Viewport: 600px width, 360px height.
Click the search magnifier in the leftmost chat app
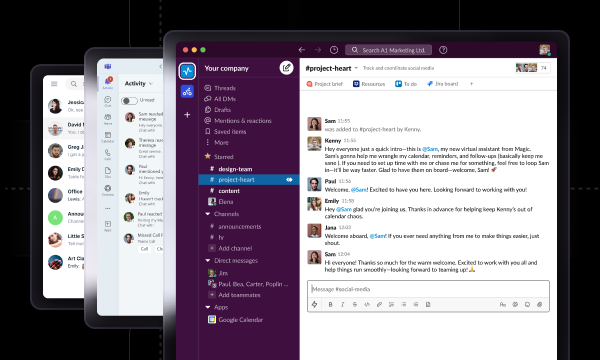pyautogui.click(x=74, y=83)
